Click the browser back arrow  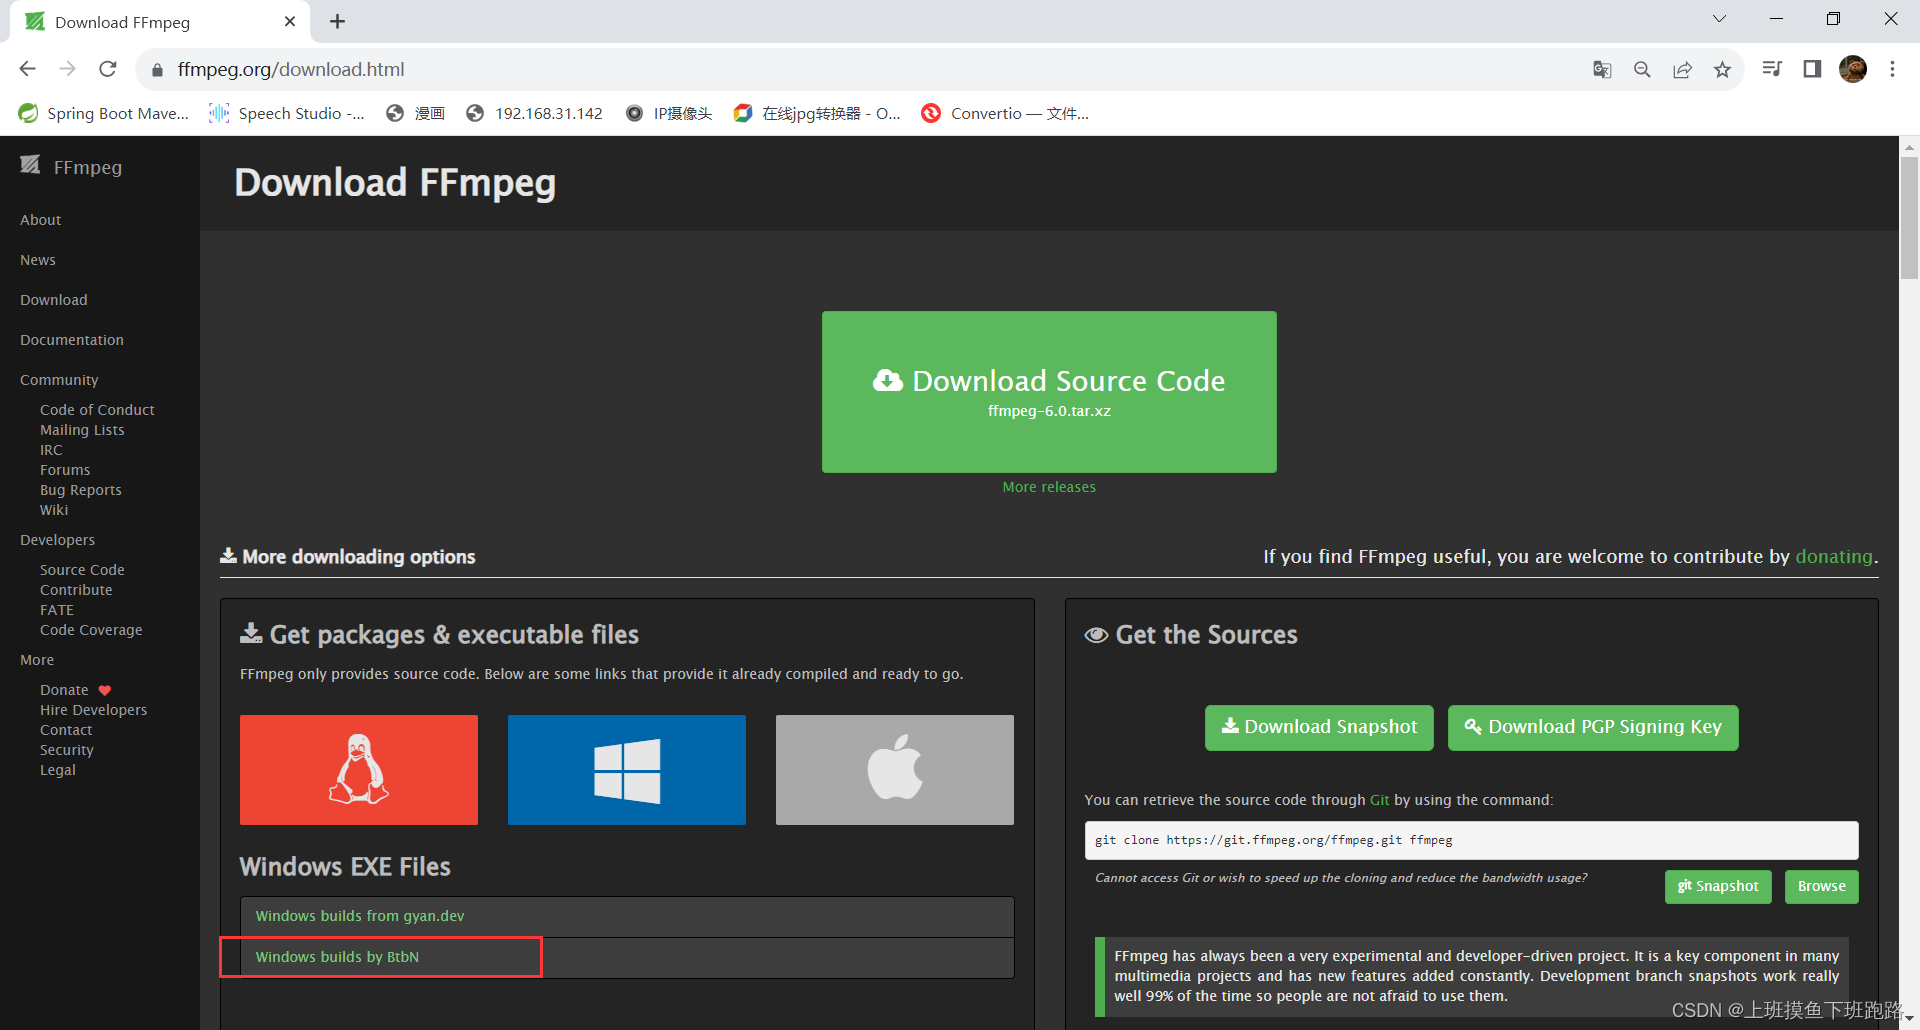28,69
